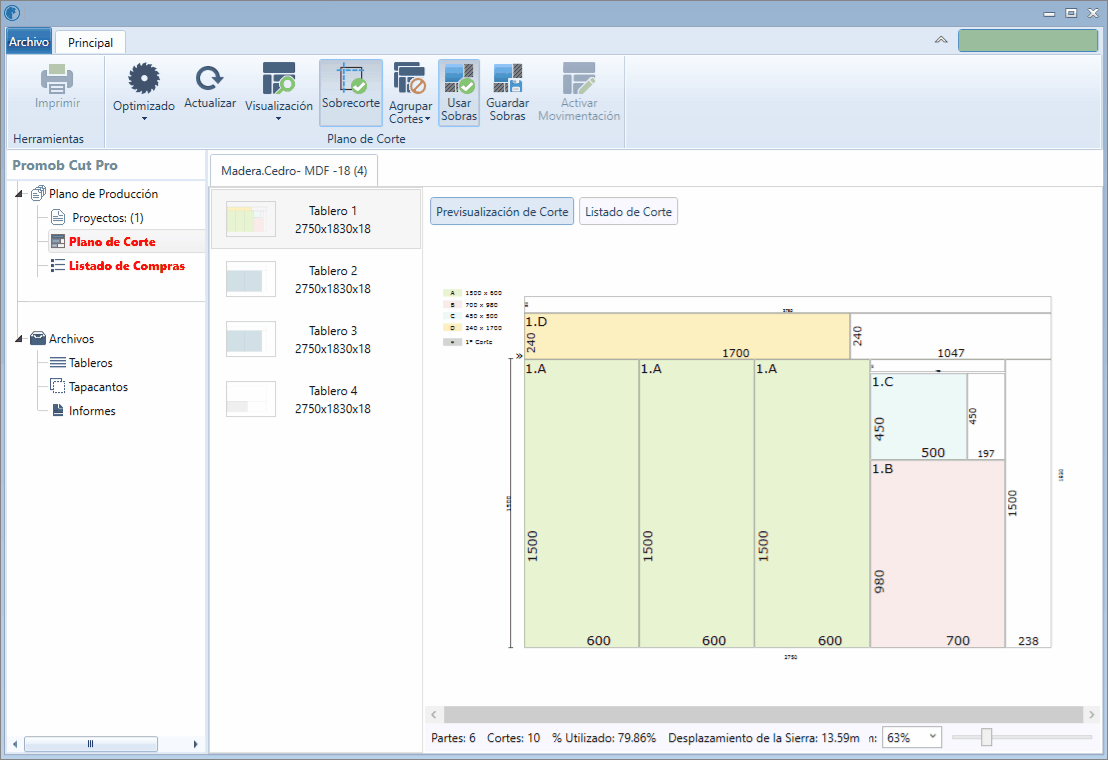
Task: Click piece 1.D in cut plan
Action: pyautogui.click(x=687, y=336)
